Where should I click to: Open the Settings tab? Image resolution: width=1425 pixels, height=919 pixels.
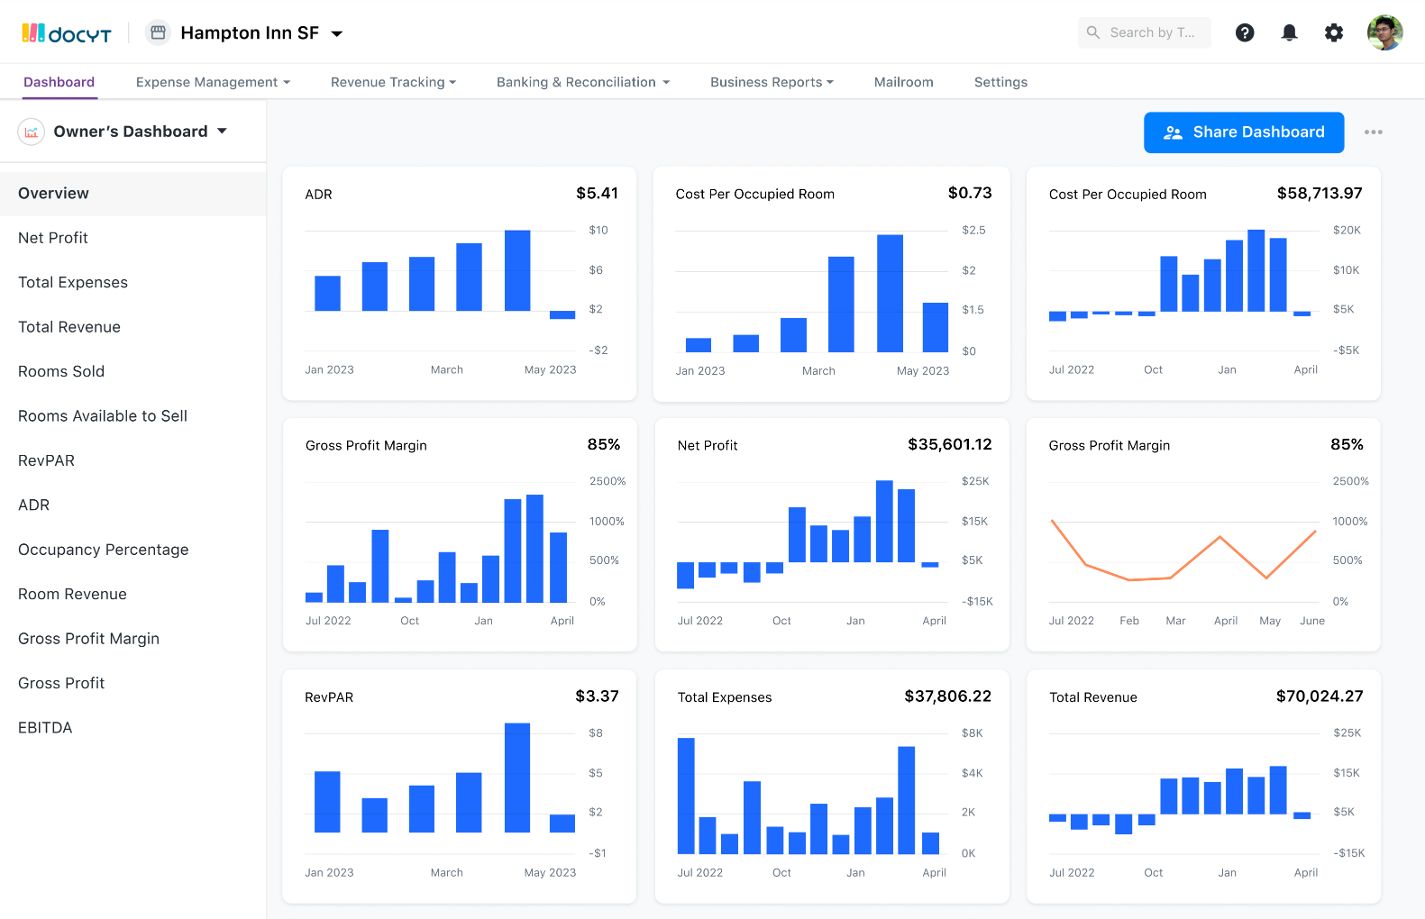[x=1001, y=82]
